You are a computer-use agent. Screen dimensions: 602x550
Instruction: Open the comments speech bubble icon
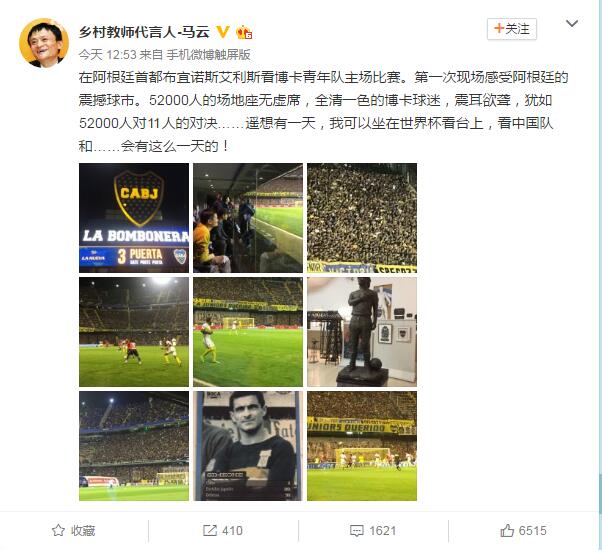coord(357,531)
